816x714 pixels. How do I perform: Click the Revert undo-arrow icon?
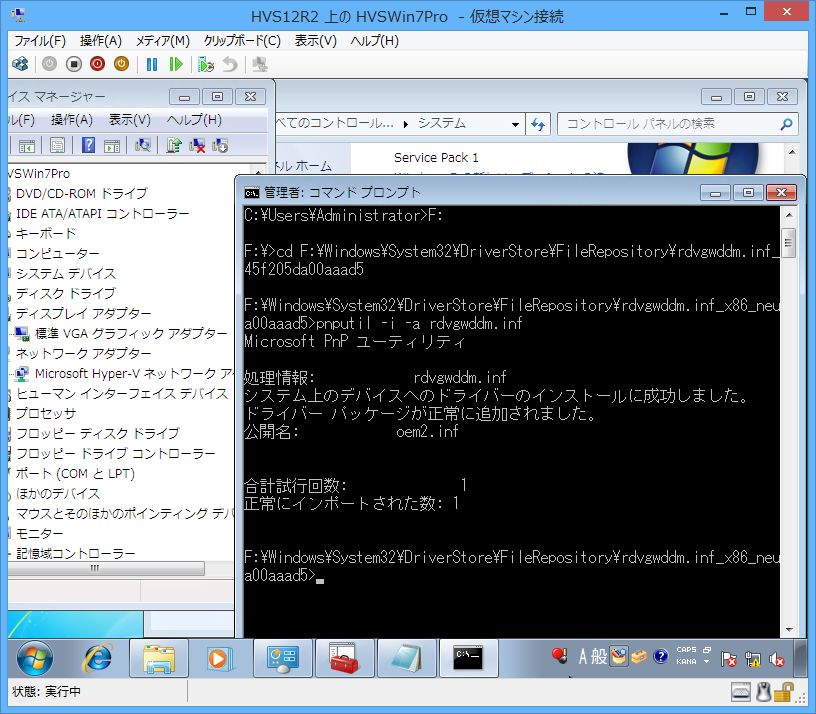pyautogui.click(x=230, y=64)
